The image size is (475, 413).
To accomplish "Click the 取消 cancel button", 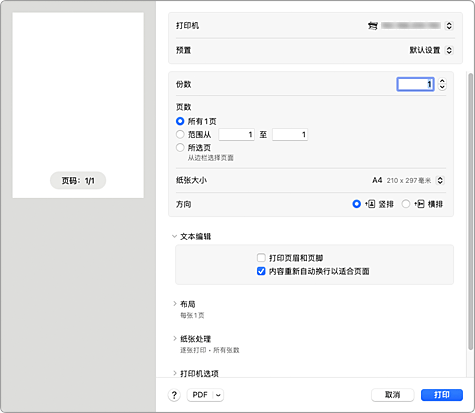I will point(393,395).
